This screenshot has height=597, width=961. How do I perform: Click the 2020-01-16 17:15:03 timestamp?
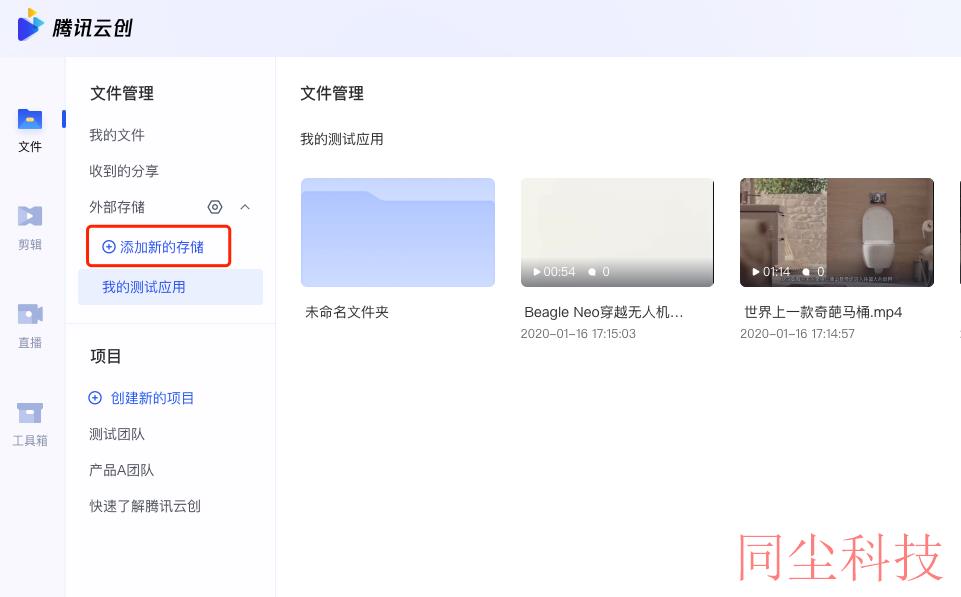578,333
